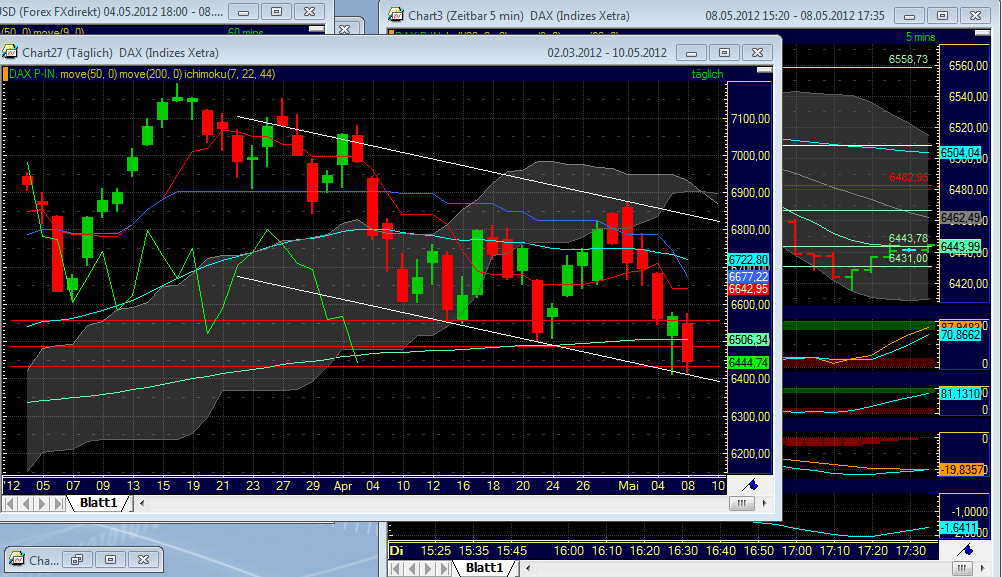Close the partially hidden window behind Chart27
Screen dimensions: 1002x577
(x=344, y=29)
